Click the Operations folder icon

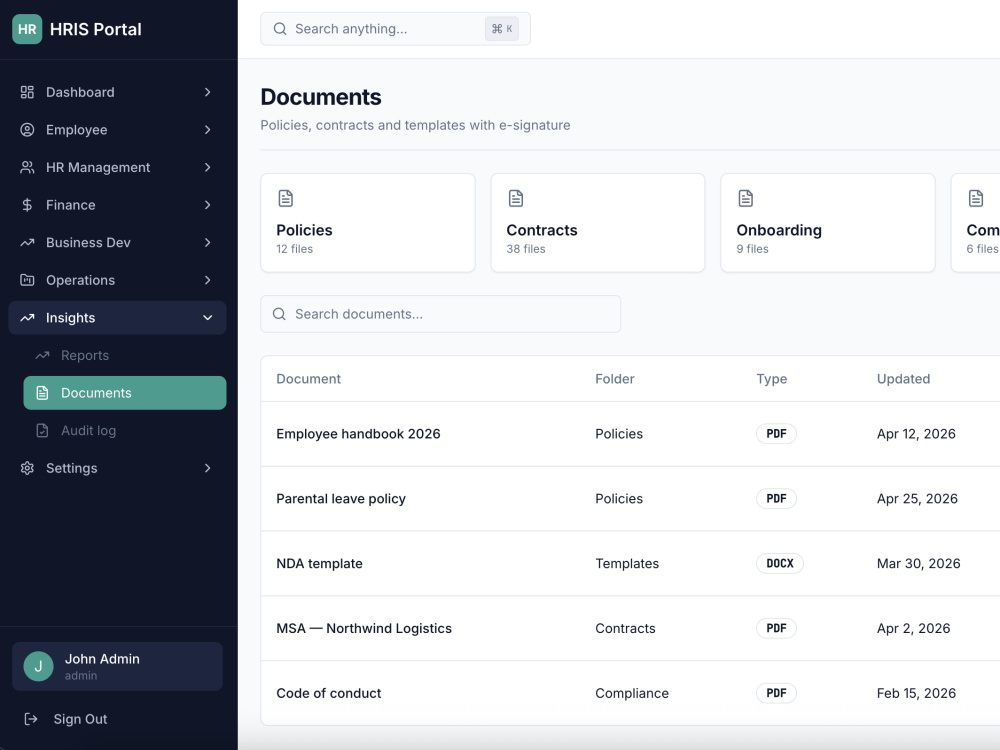[27, 281]
